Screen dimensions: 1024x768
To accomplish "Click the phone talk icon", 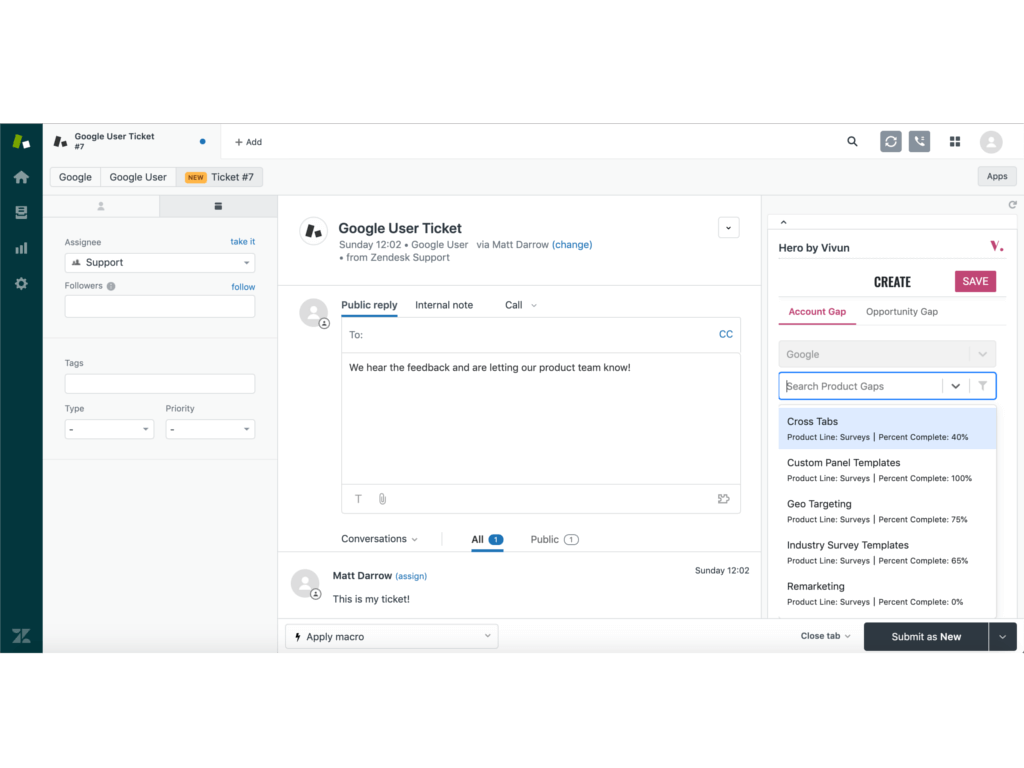I will pyautogui.click(x=919, y=142).
